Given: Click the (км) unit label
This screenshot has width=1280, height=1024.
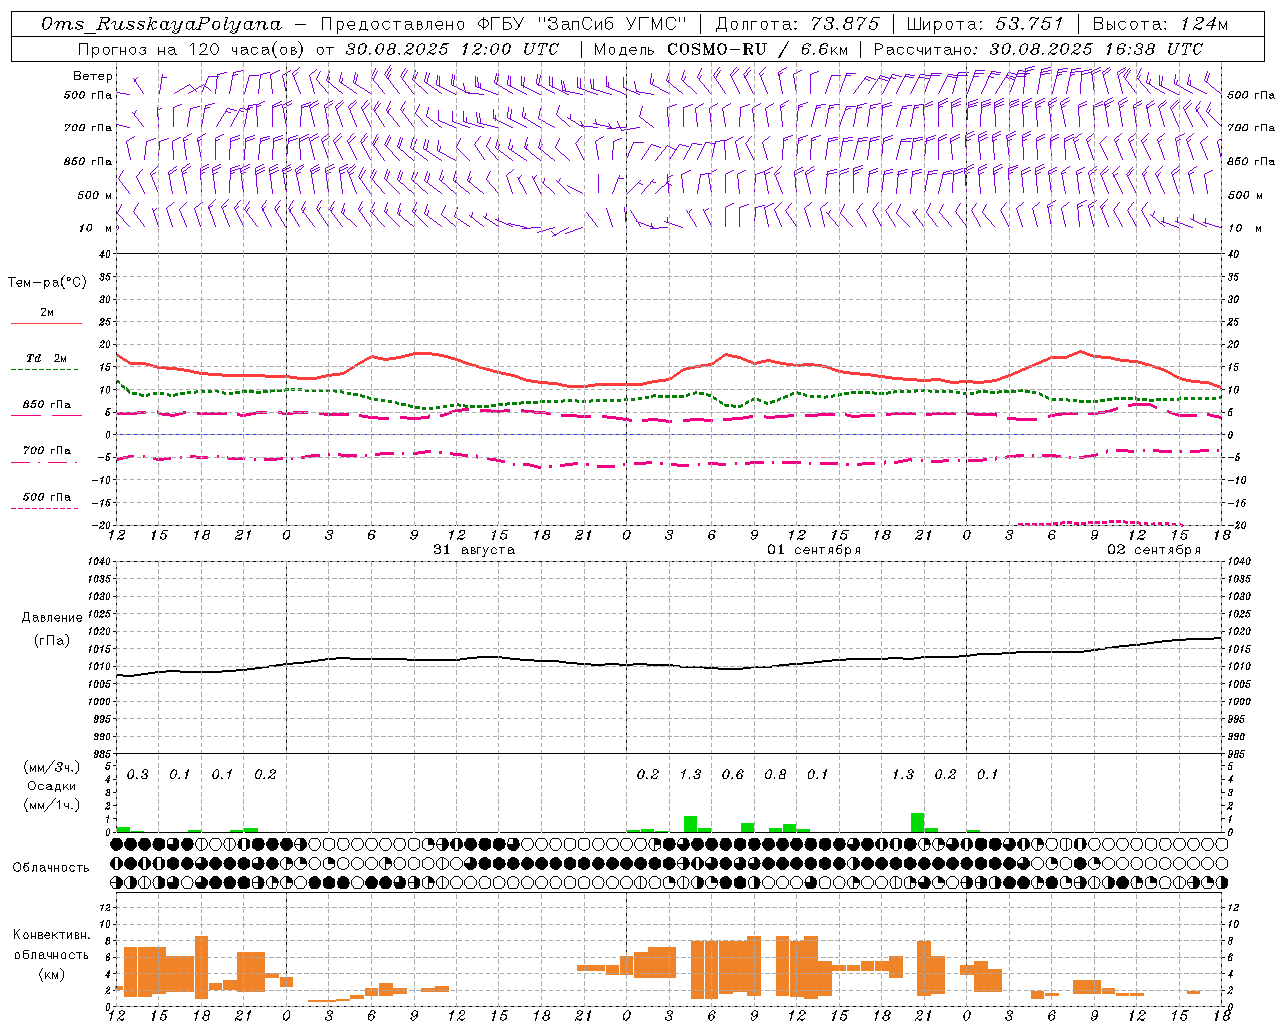Looking at the screenshot, I should (x=52, y=974).
